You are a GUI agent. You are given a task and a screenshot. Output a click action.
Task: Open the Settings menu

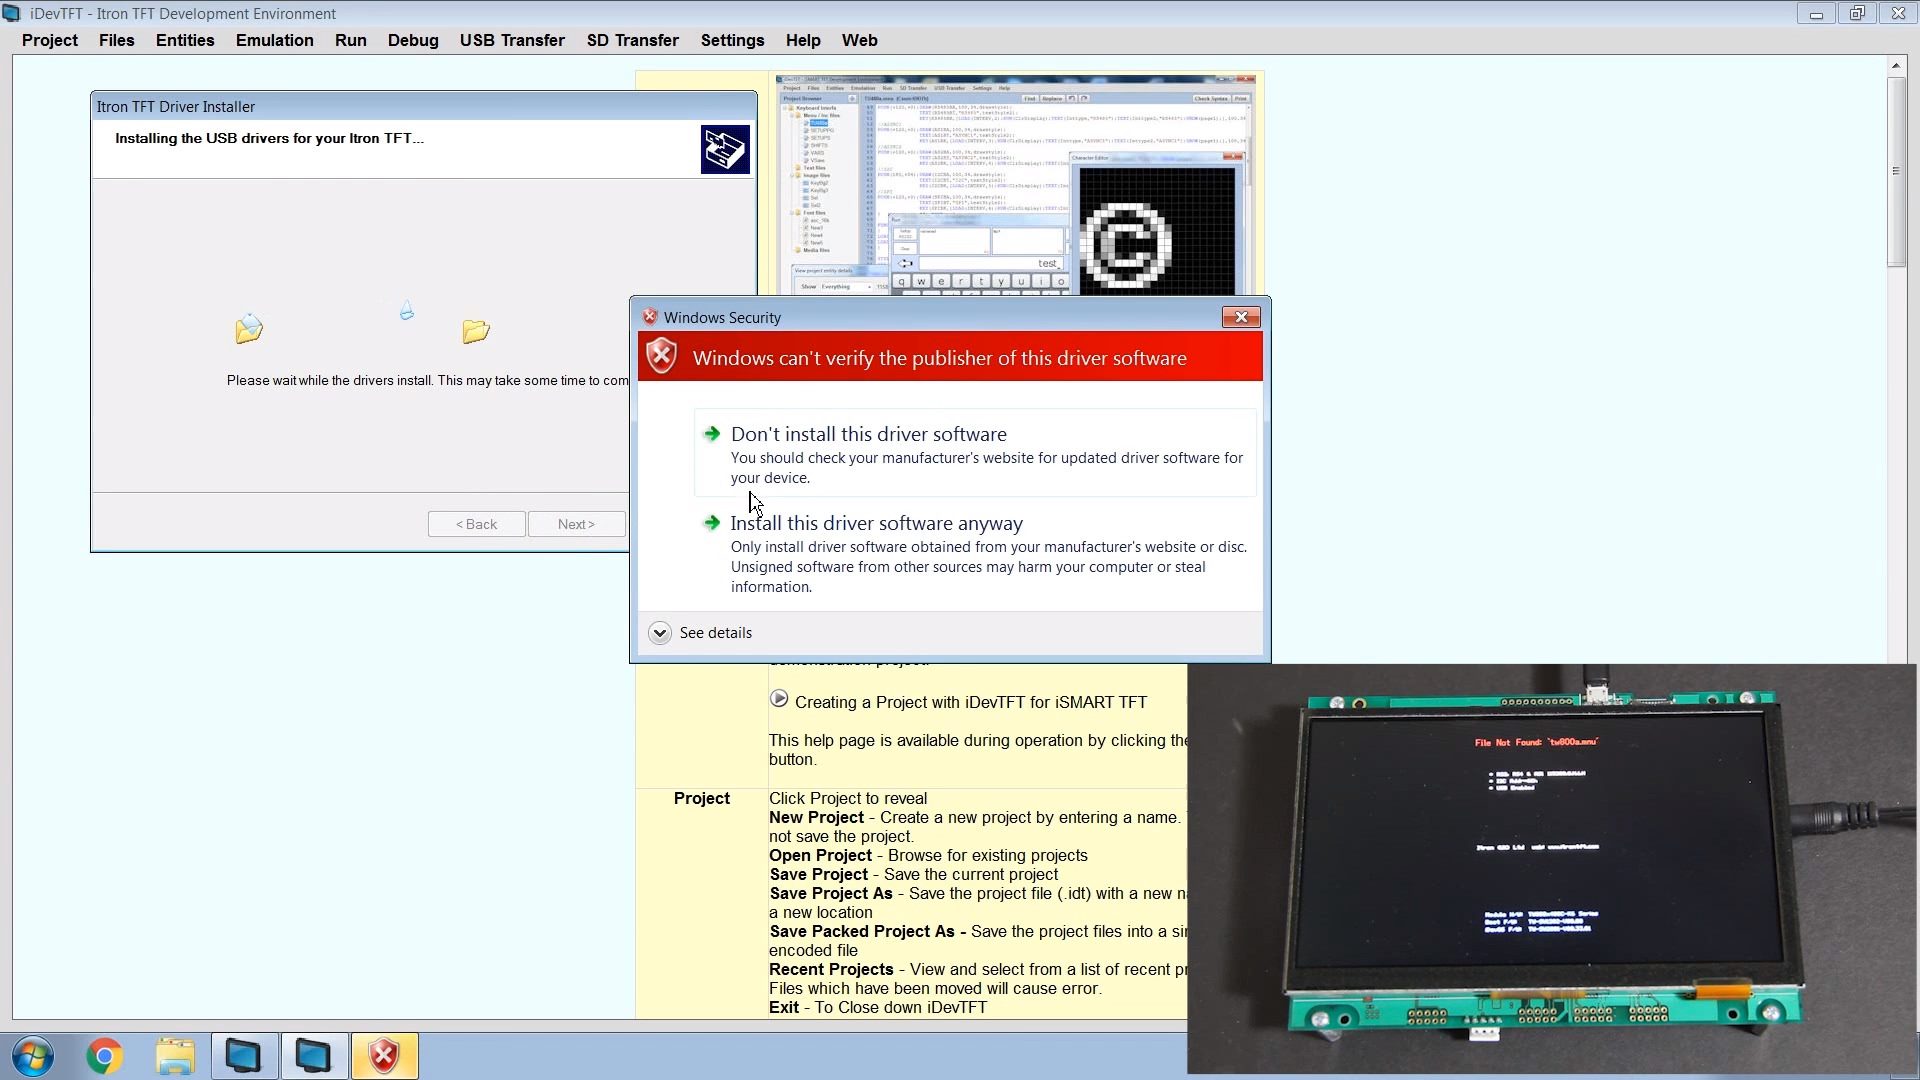(x=732, y=40)
